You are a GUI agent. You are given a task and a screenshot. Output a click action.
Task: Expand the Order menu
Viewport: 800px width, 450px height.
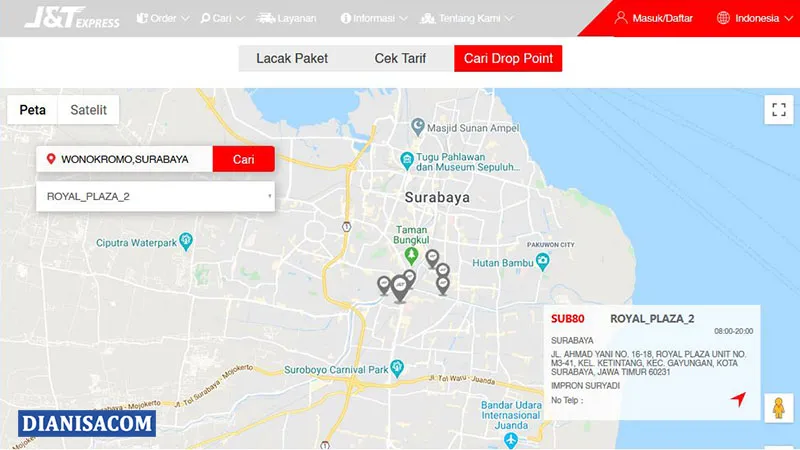(x=163, y=18)
